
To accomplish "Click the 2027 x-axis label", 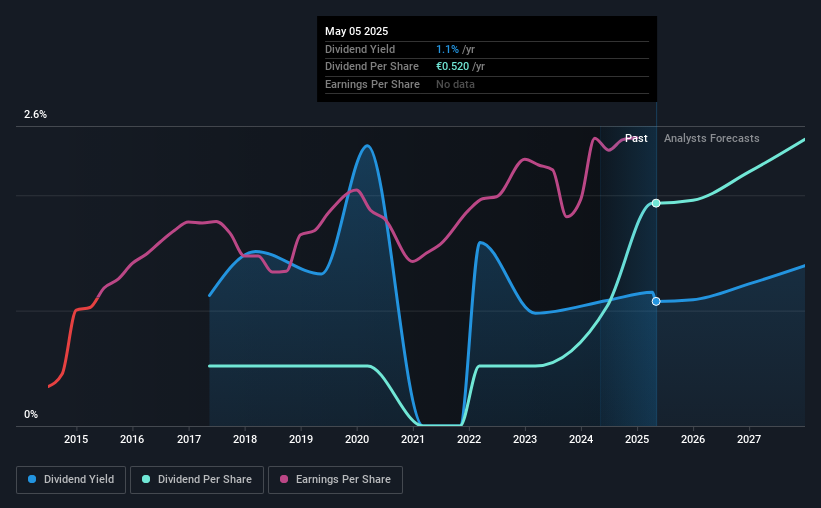I will (749, 439).
